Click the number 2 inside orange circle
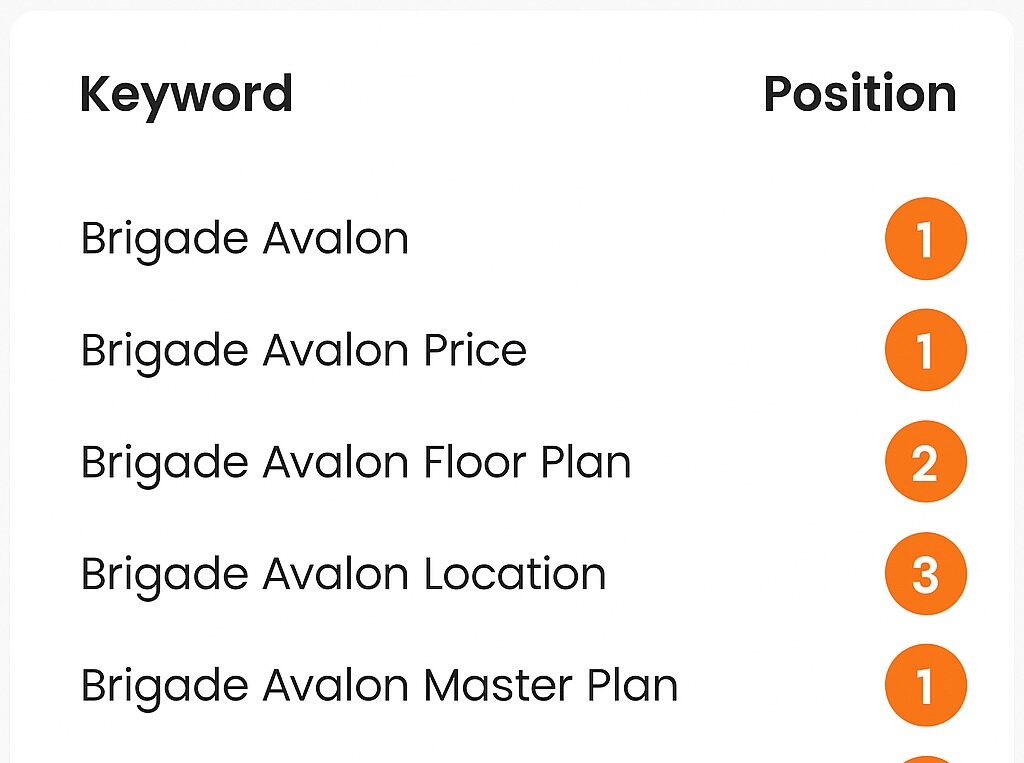Screen dimensions: 1024x763 (925, 463)
